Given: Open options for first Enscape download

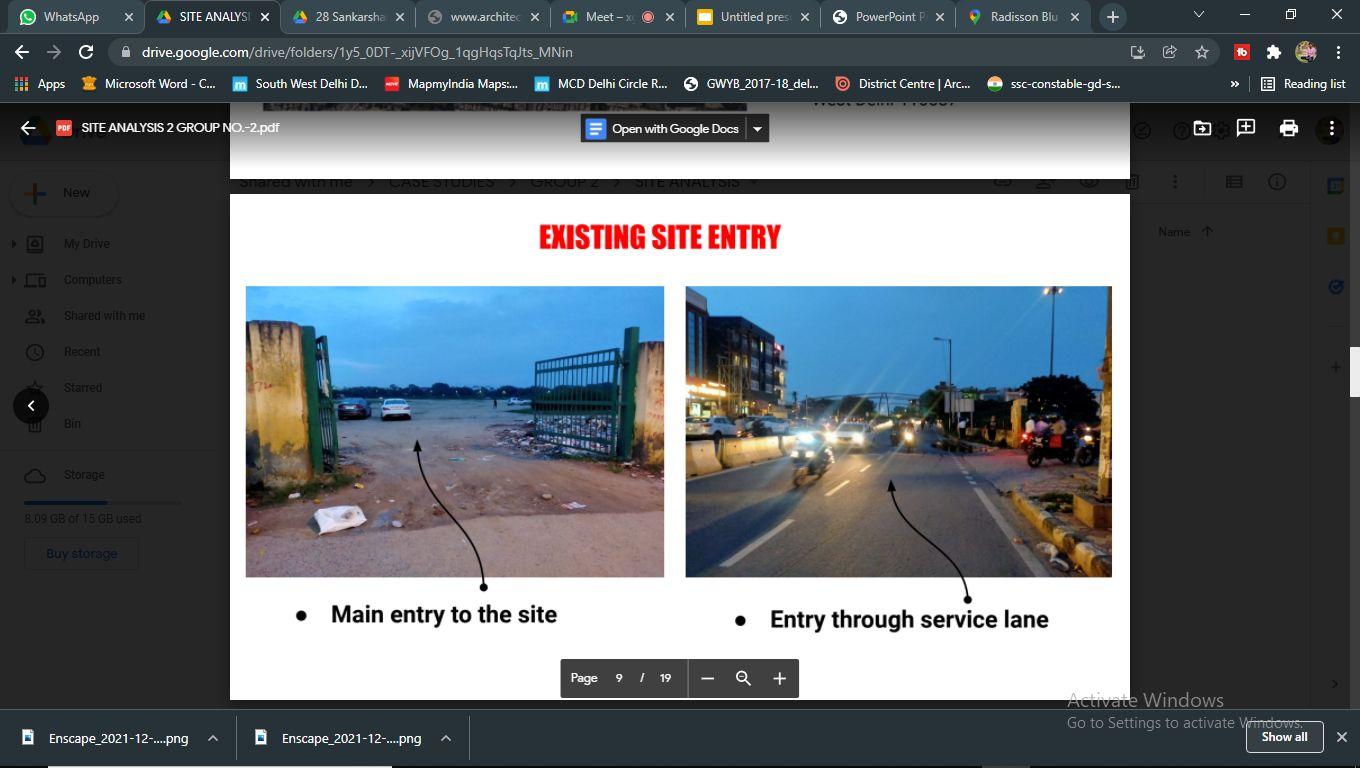Looking at the screenshot, I should (213, 738).
